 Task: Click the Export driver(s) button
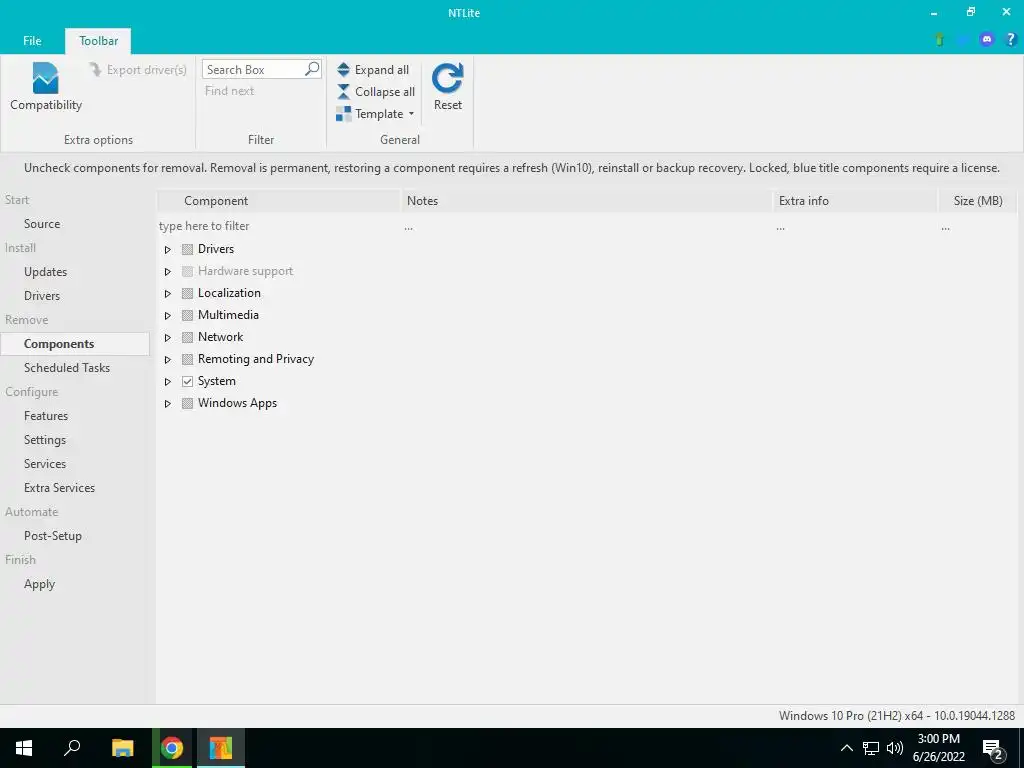click(x=138, y=70)
